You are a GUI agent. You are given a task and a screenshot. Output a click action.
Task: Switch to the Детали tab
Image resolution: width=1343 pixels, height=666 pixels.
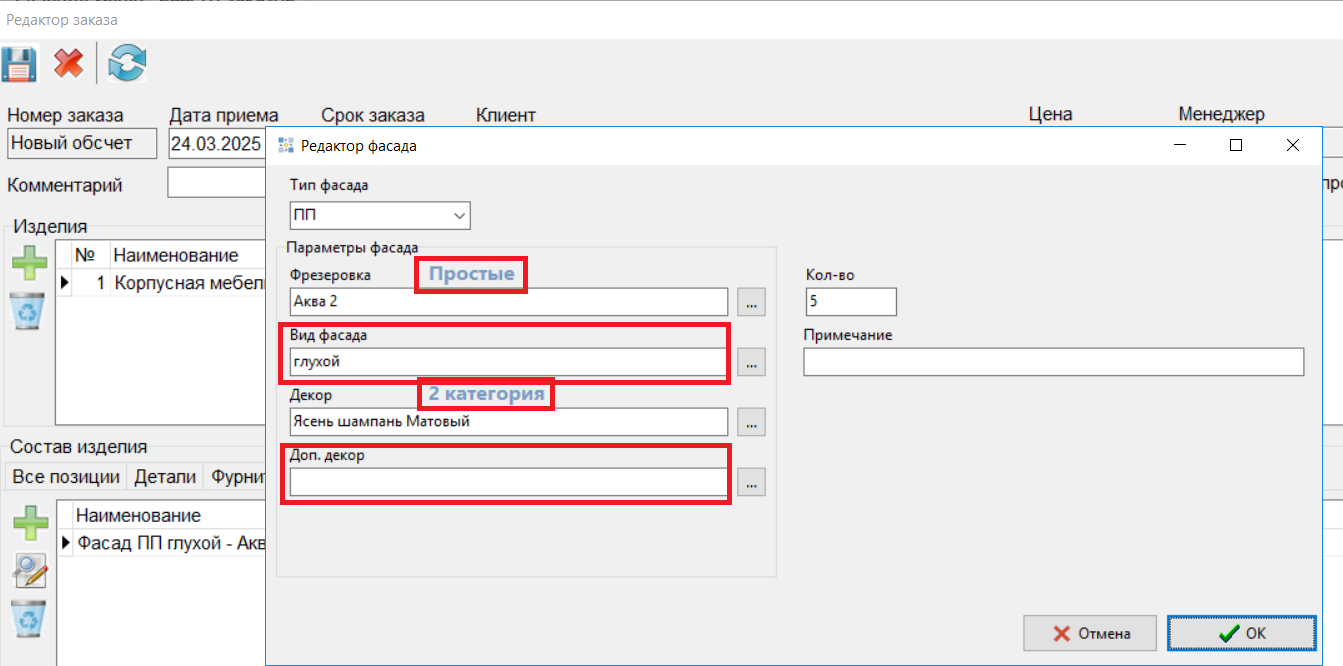point(165,477)
